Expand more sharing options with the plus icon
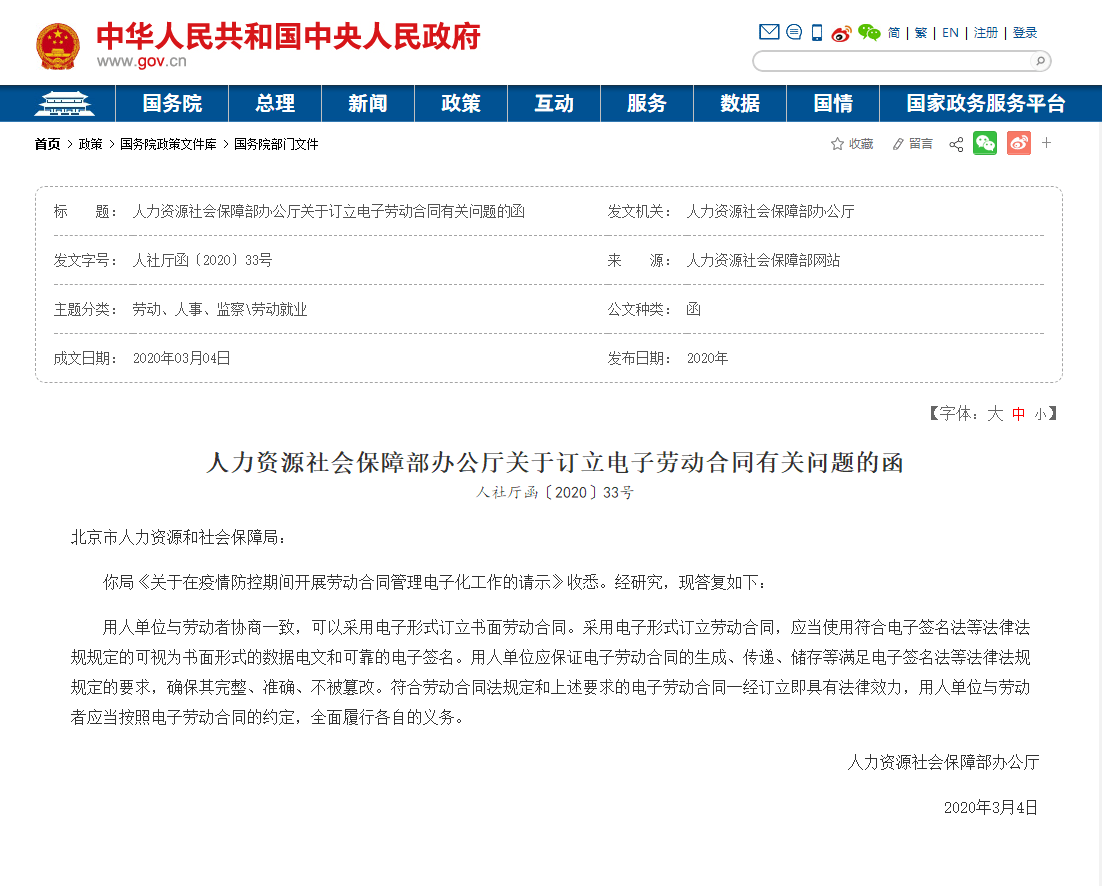 (1046, 143)
